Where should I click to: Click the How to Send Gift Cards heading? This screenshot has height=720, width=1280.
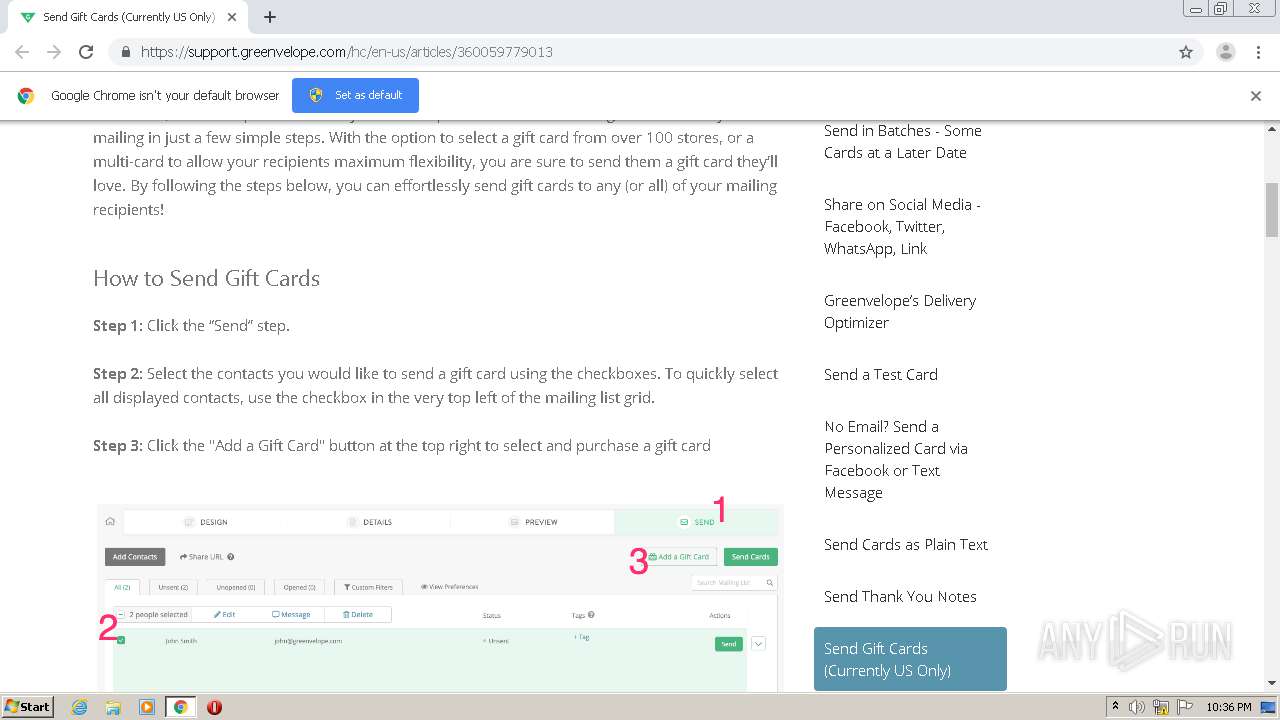point(207,278)
